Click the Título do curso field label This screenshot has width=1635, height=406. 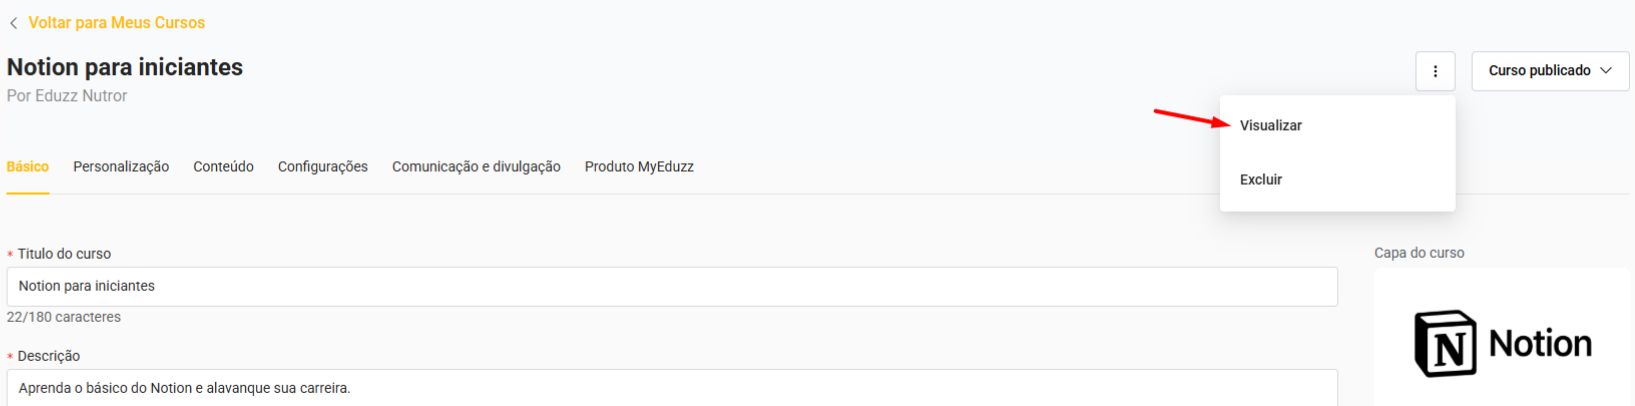tap(64, 254)
